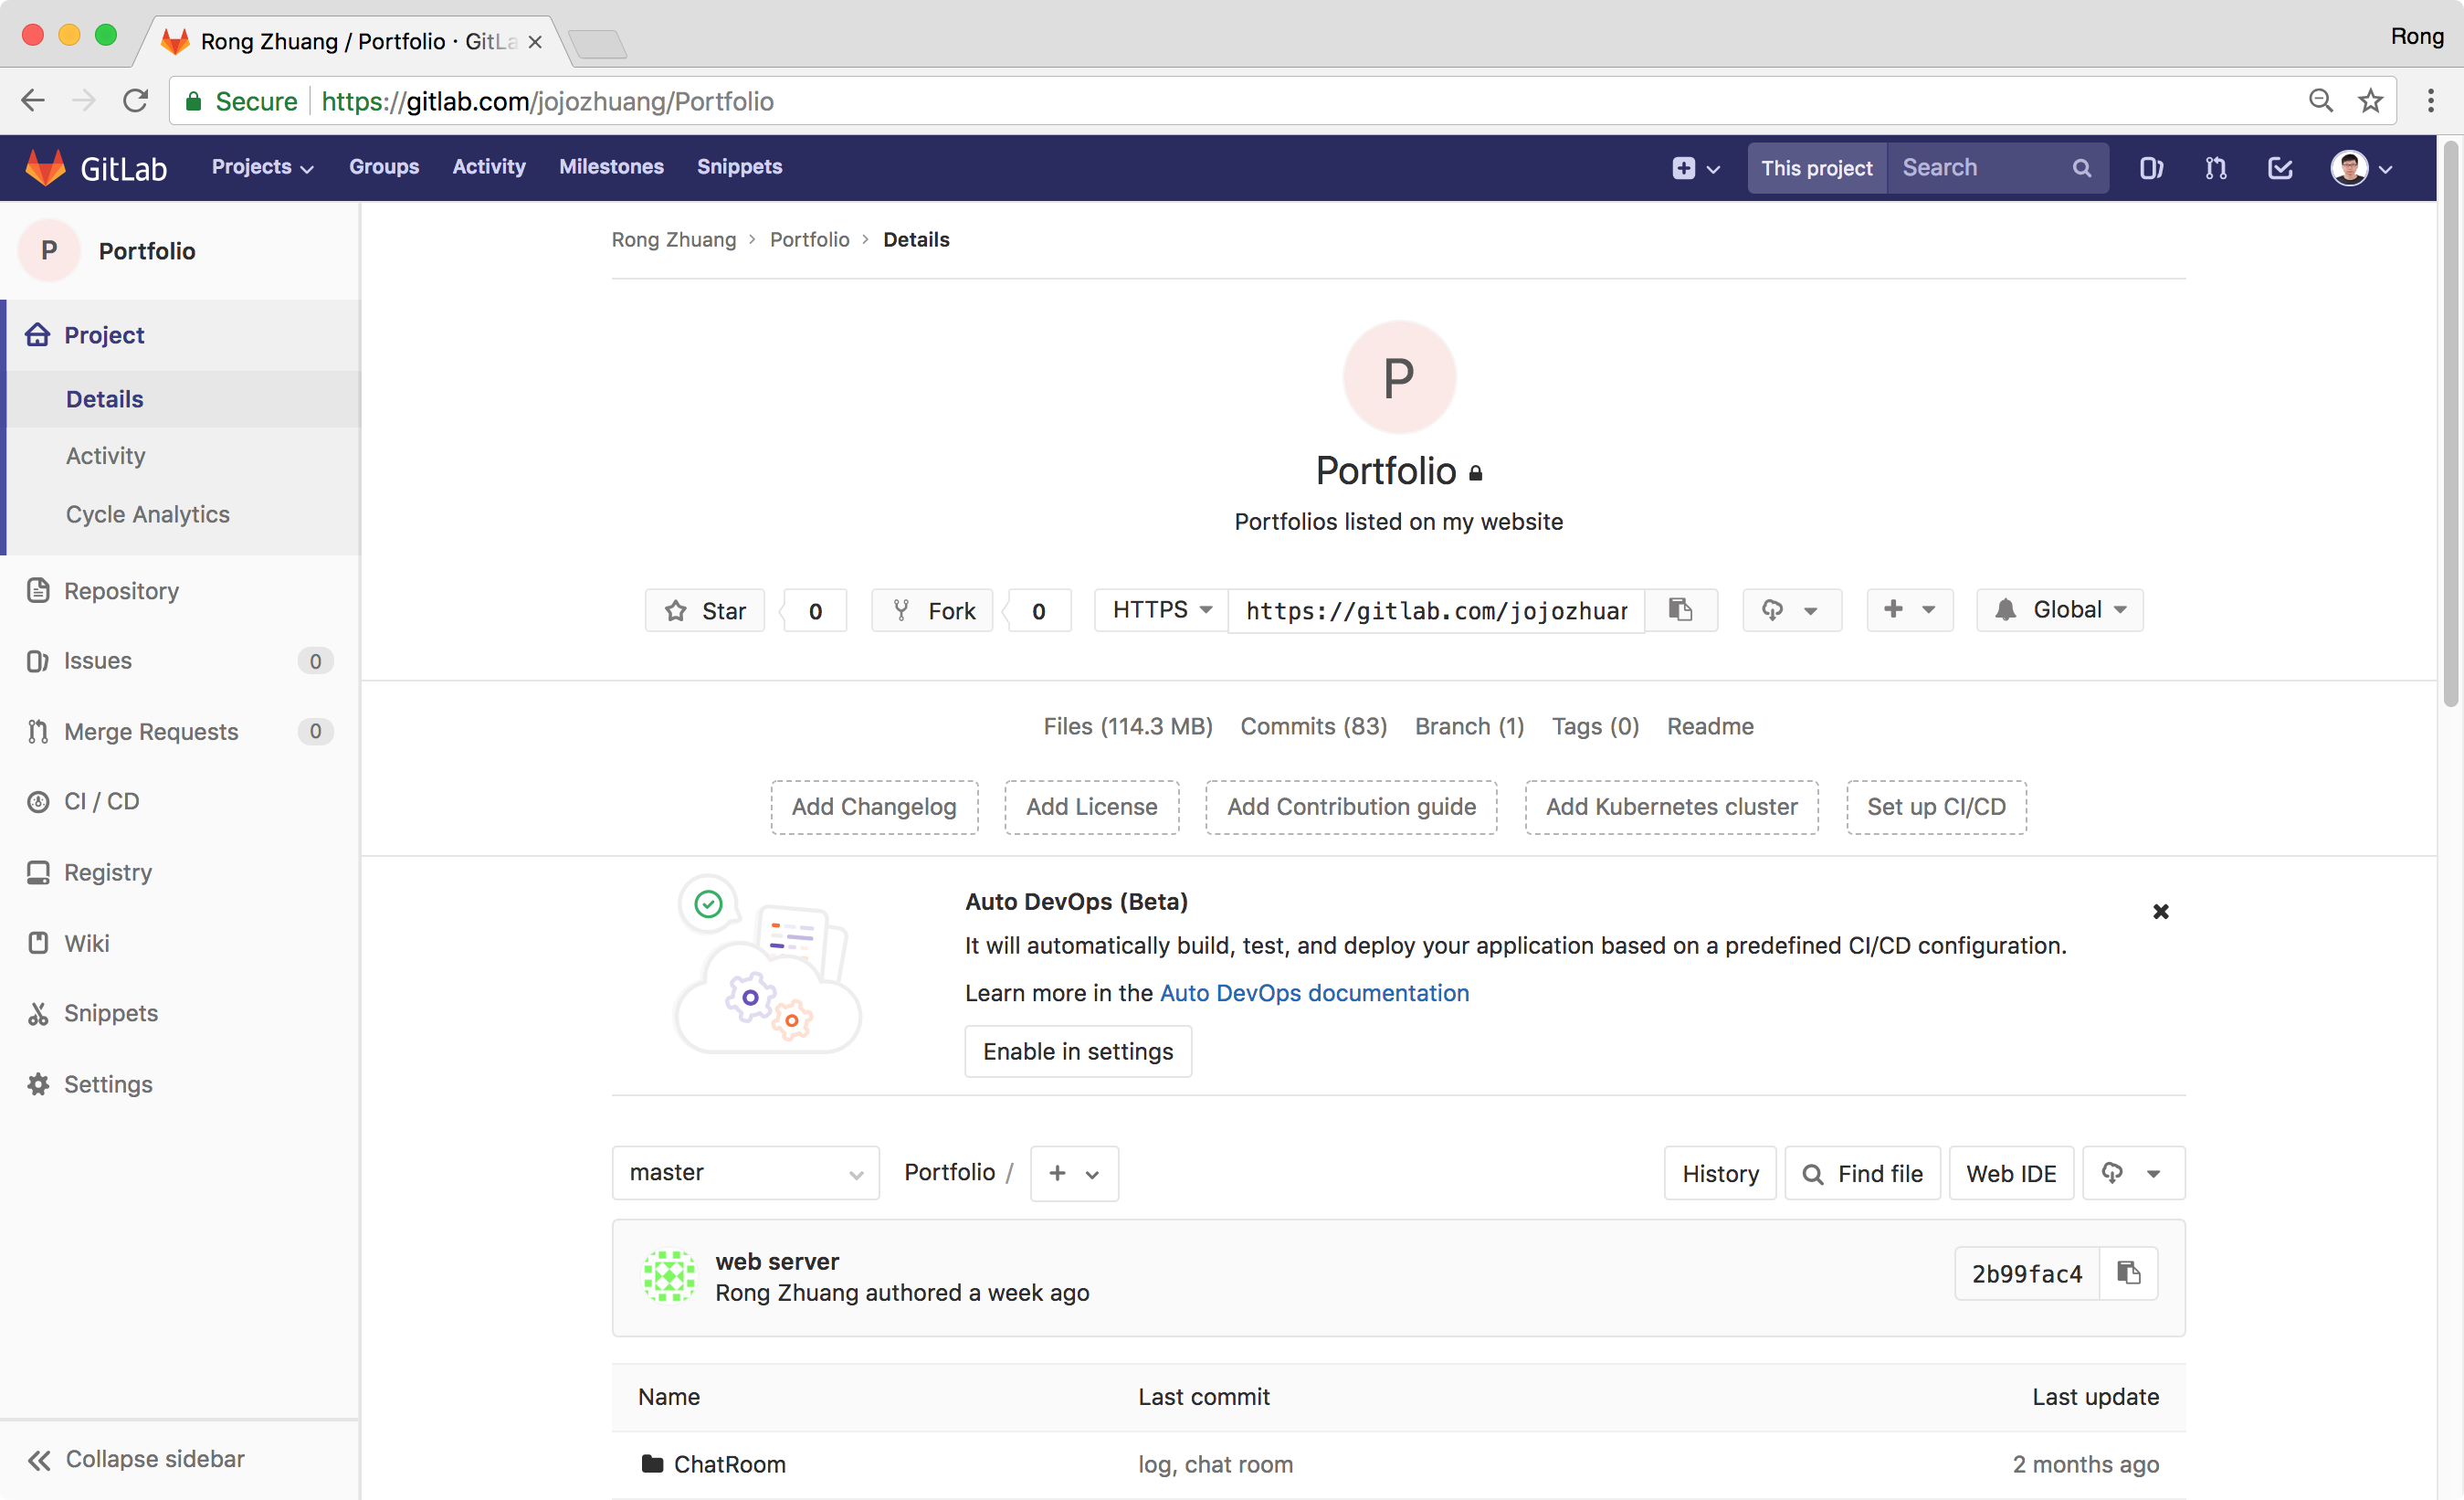2464x1500 pixels.
Task: Go to Activity in top navbar
Action: click(x=489, y=167)
